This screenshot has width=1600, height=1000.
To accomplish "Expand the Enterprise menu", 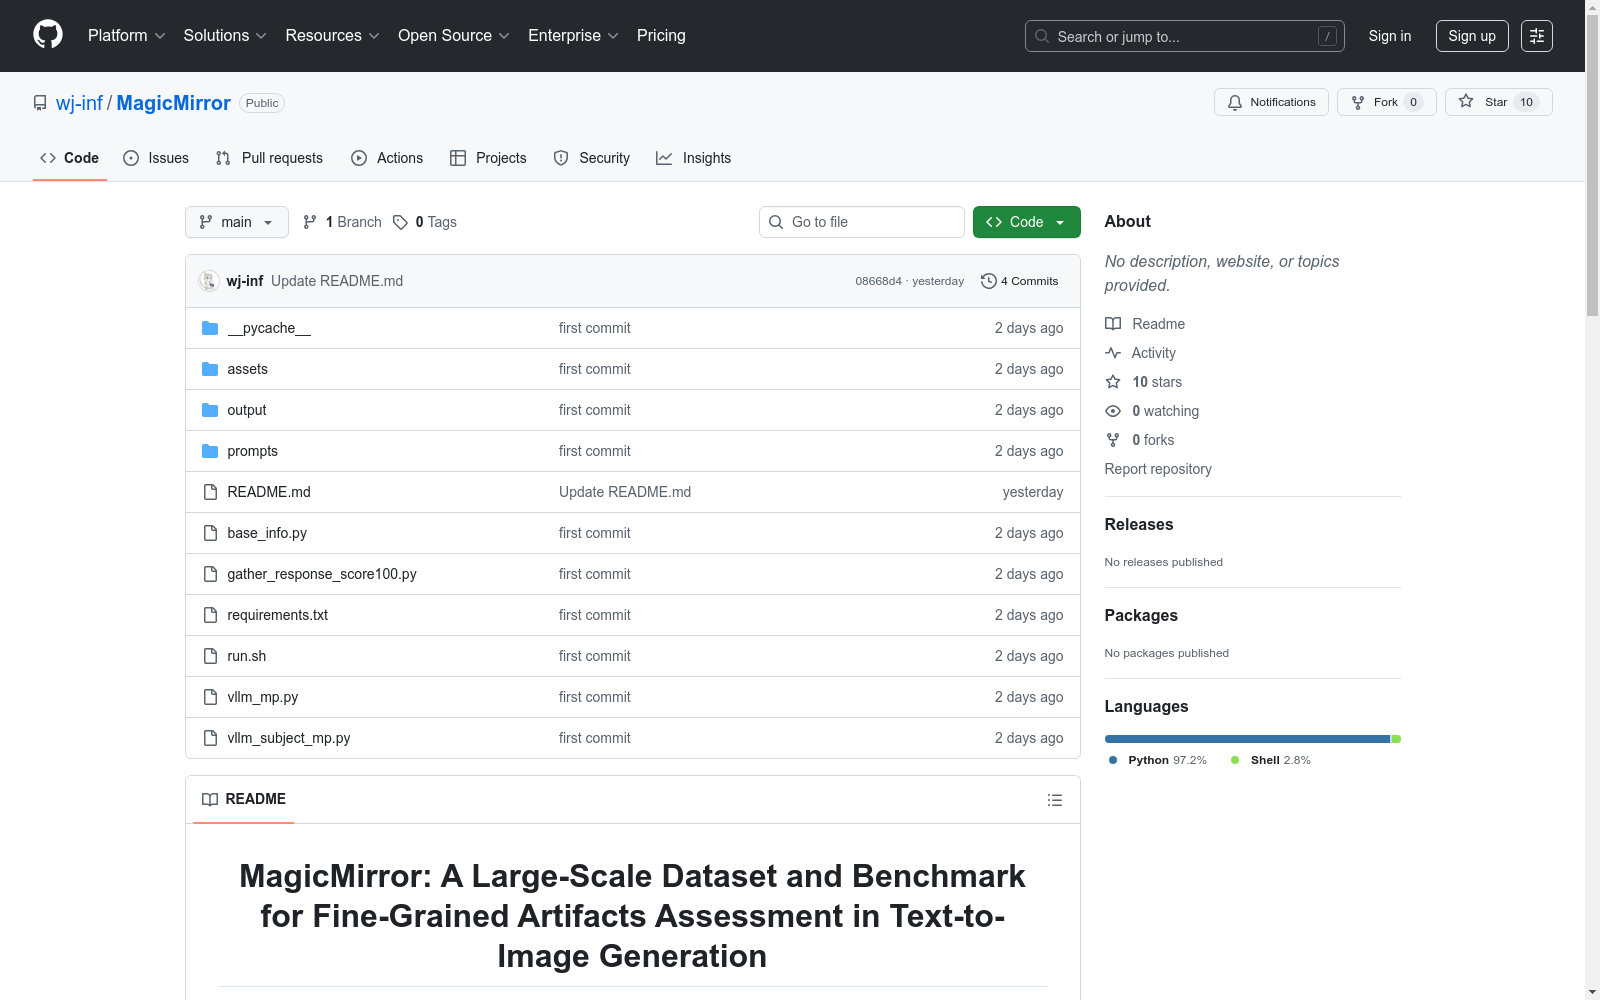I will click(x=574, y=35).
